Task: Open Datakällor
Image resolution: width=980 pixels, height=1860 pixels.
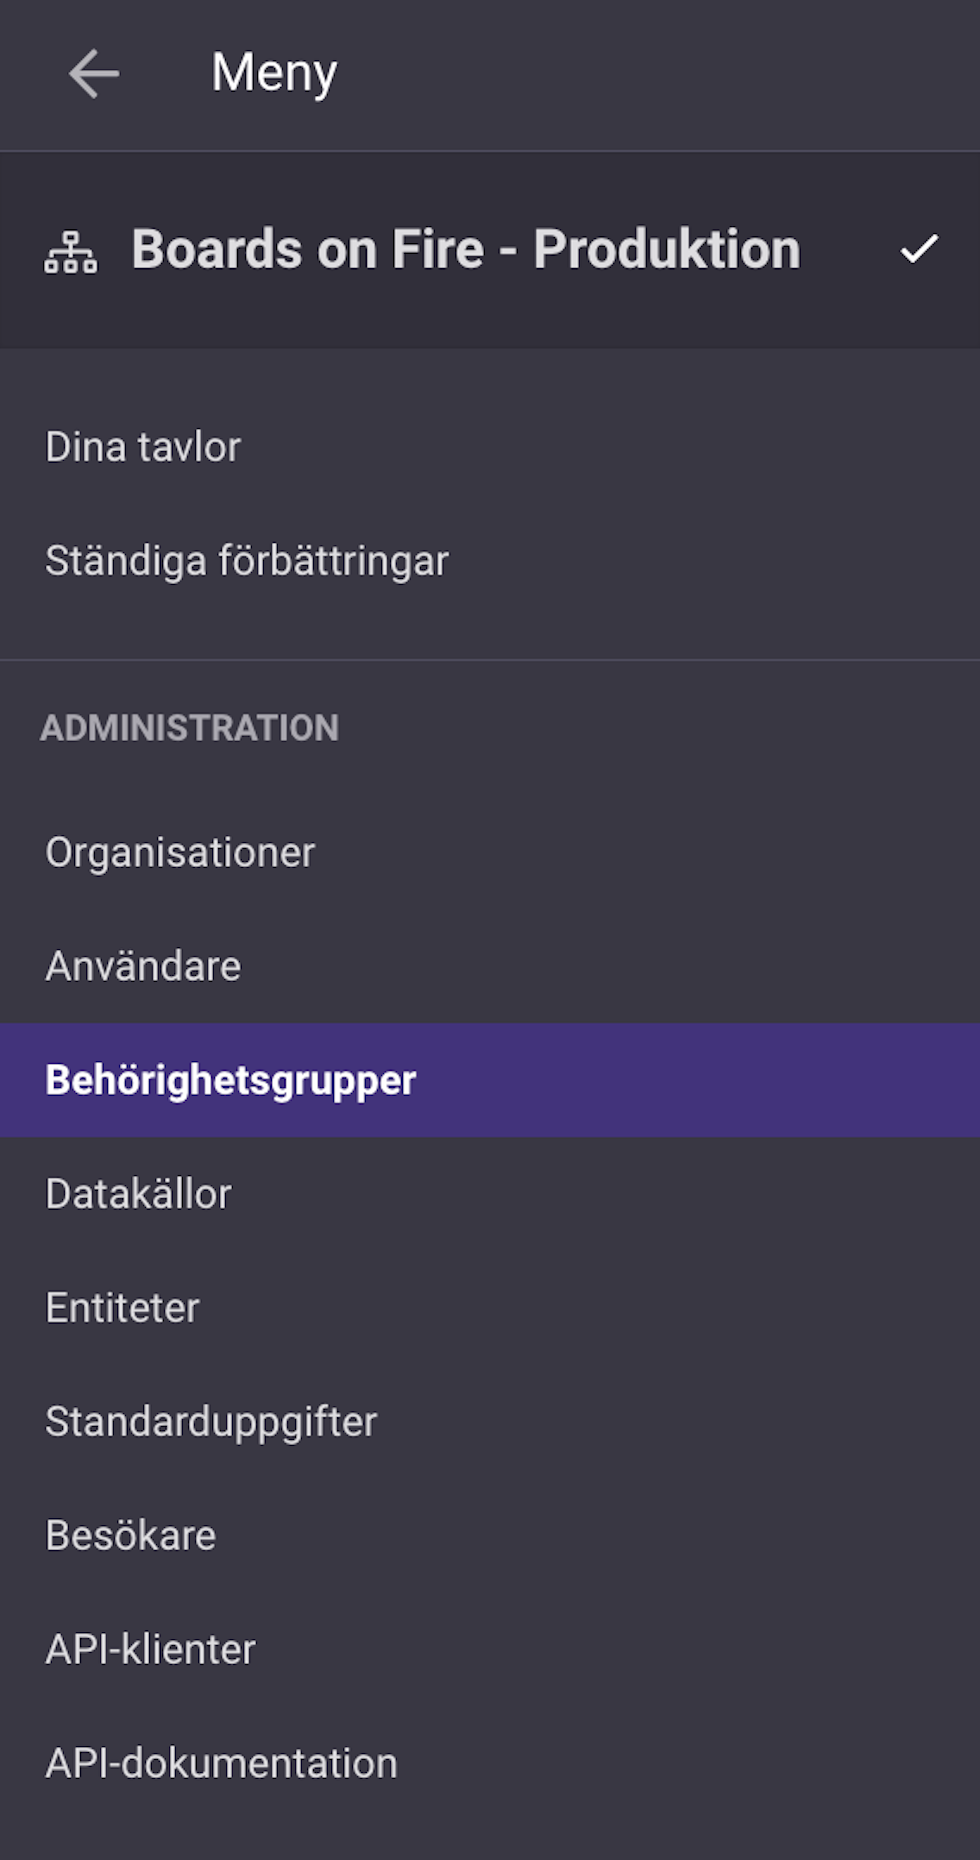Action: click(490, 1194)
